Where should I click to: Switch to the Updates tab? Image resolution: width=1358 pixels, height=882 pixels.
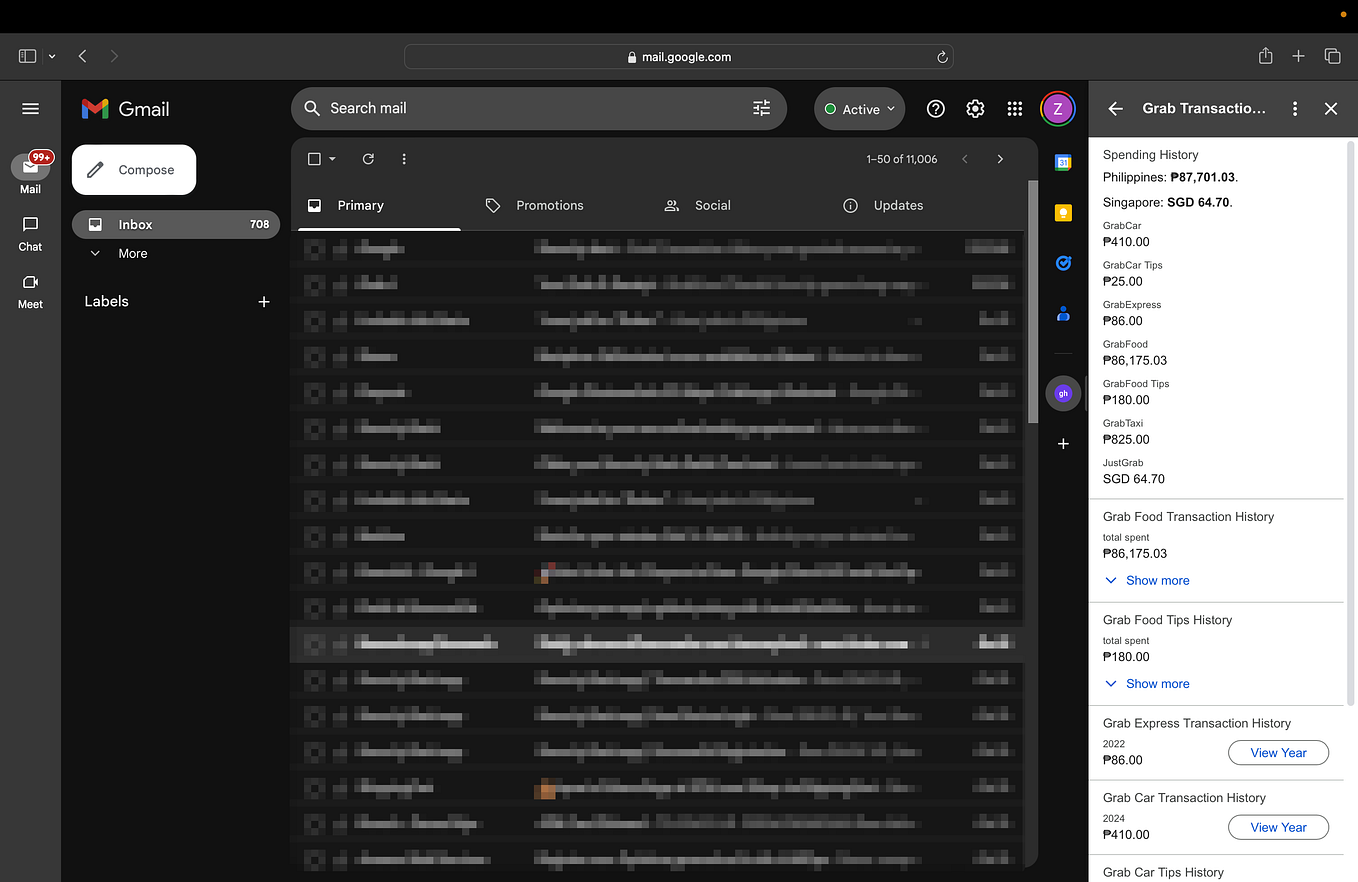898,205
